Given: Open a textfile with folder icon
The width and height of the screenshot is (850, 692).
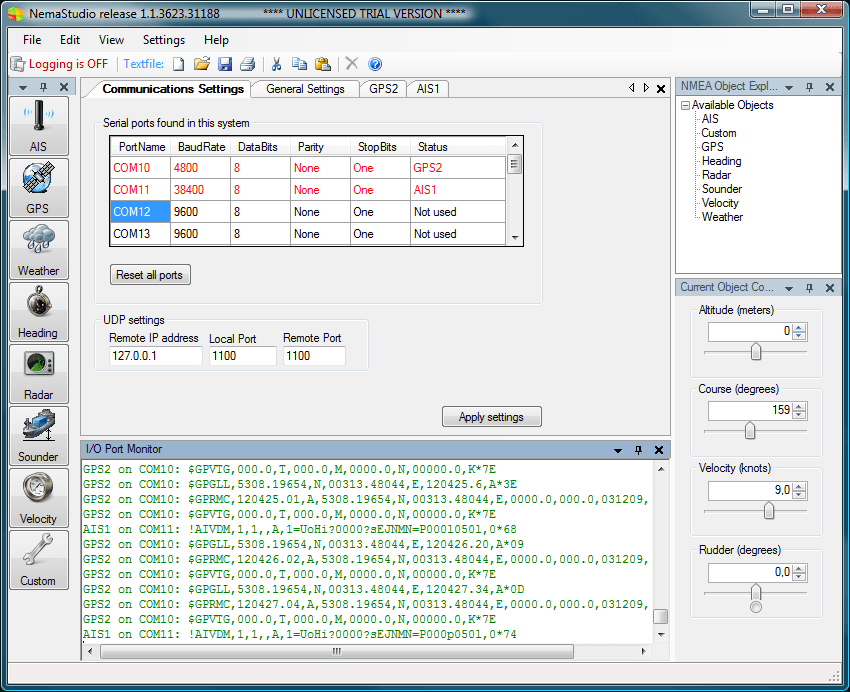Looking at the screenshot, I should tap(202, 64).
